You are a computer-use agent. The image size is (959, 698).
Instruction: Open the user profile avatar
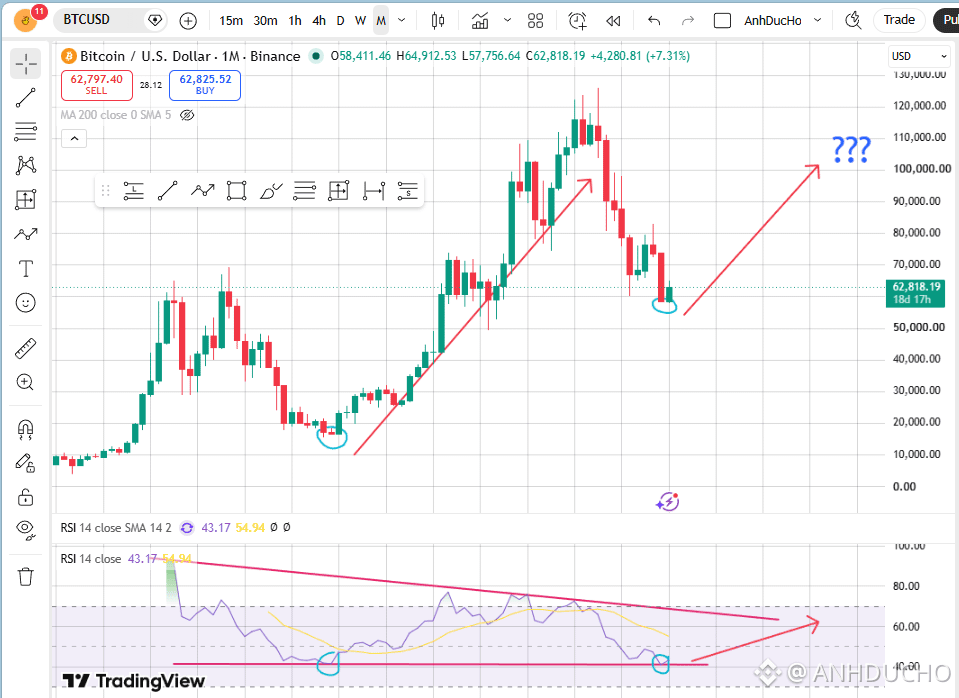[26, 20]
